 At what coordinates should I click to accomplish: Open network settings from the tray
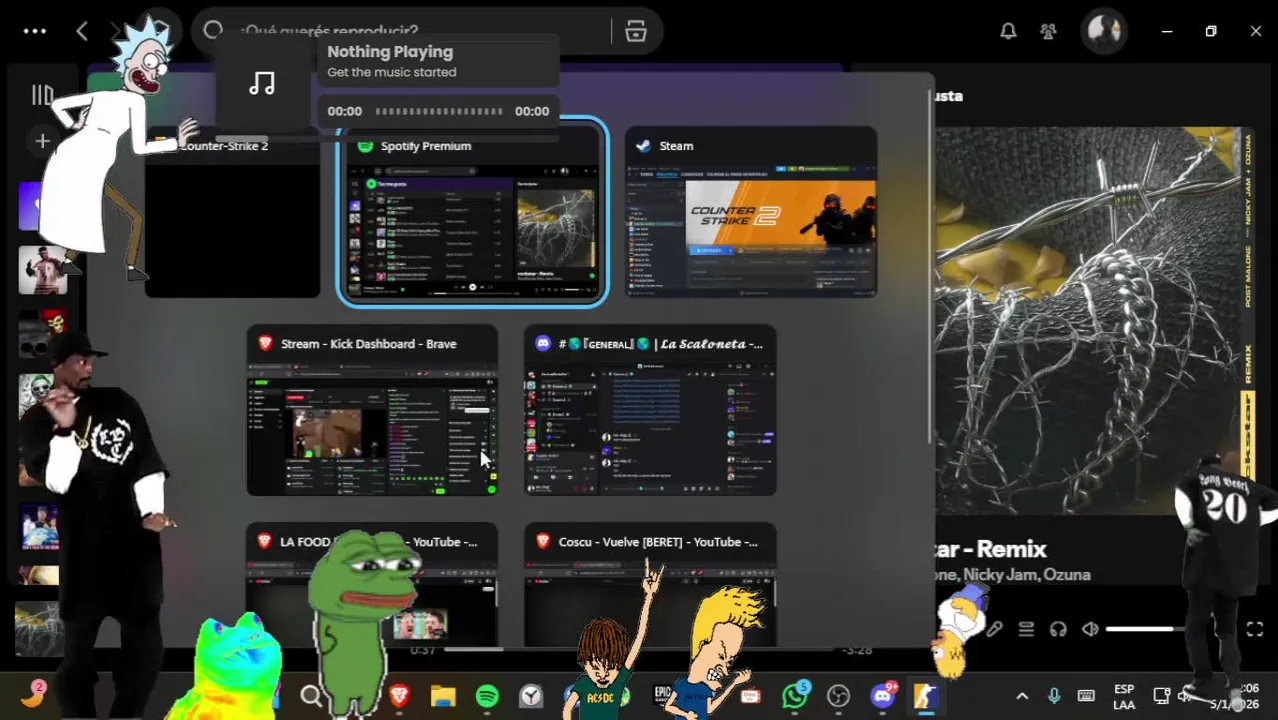click(x=1161, y=696)
